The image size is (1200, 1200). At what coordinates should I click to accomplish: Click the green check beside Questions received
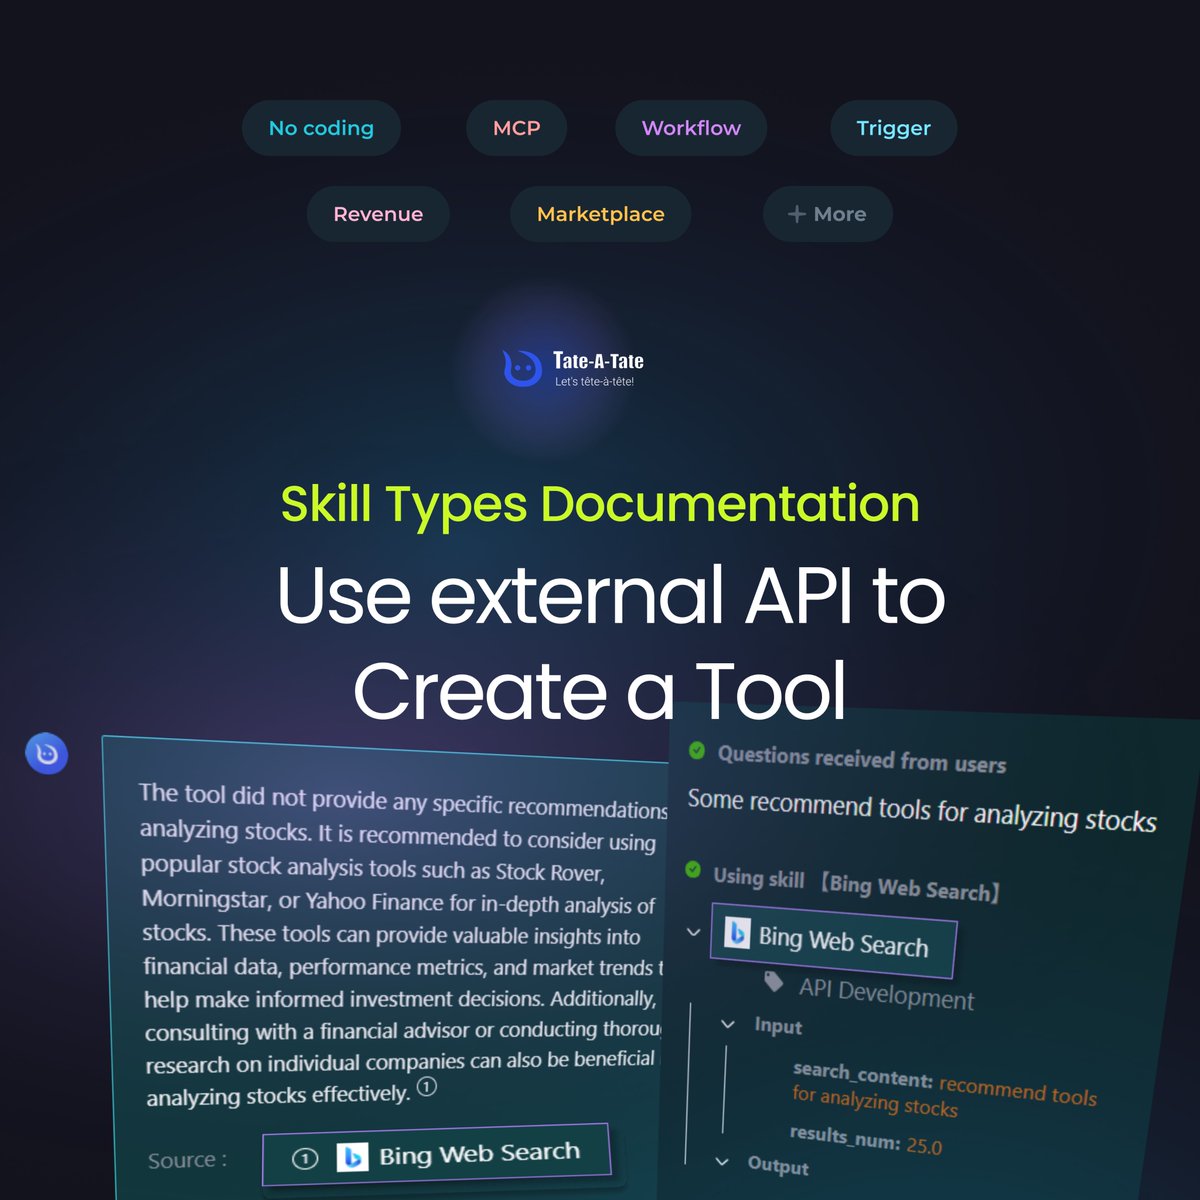pos(697,750)
